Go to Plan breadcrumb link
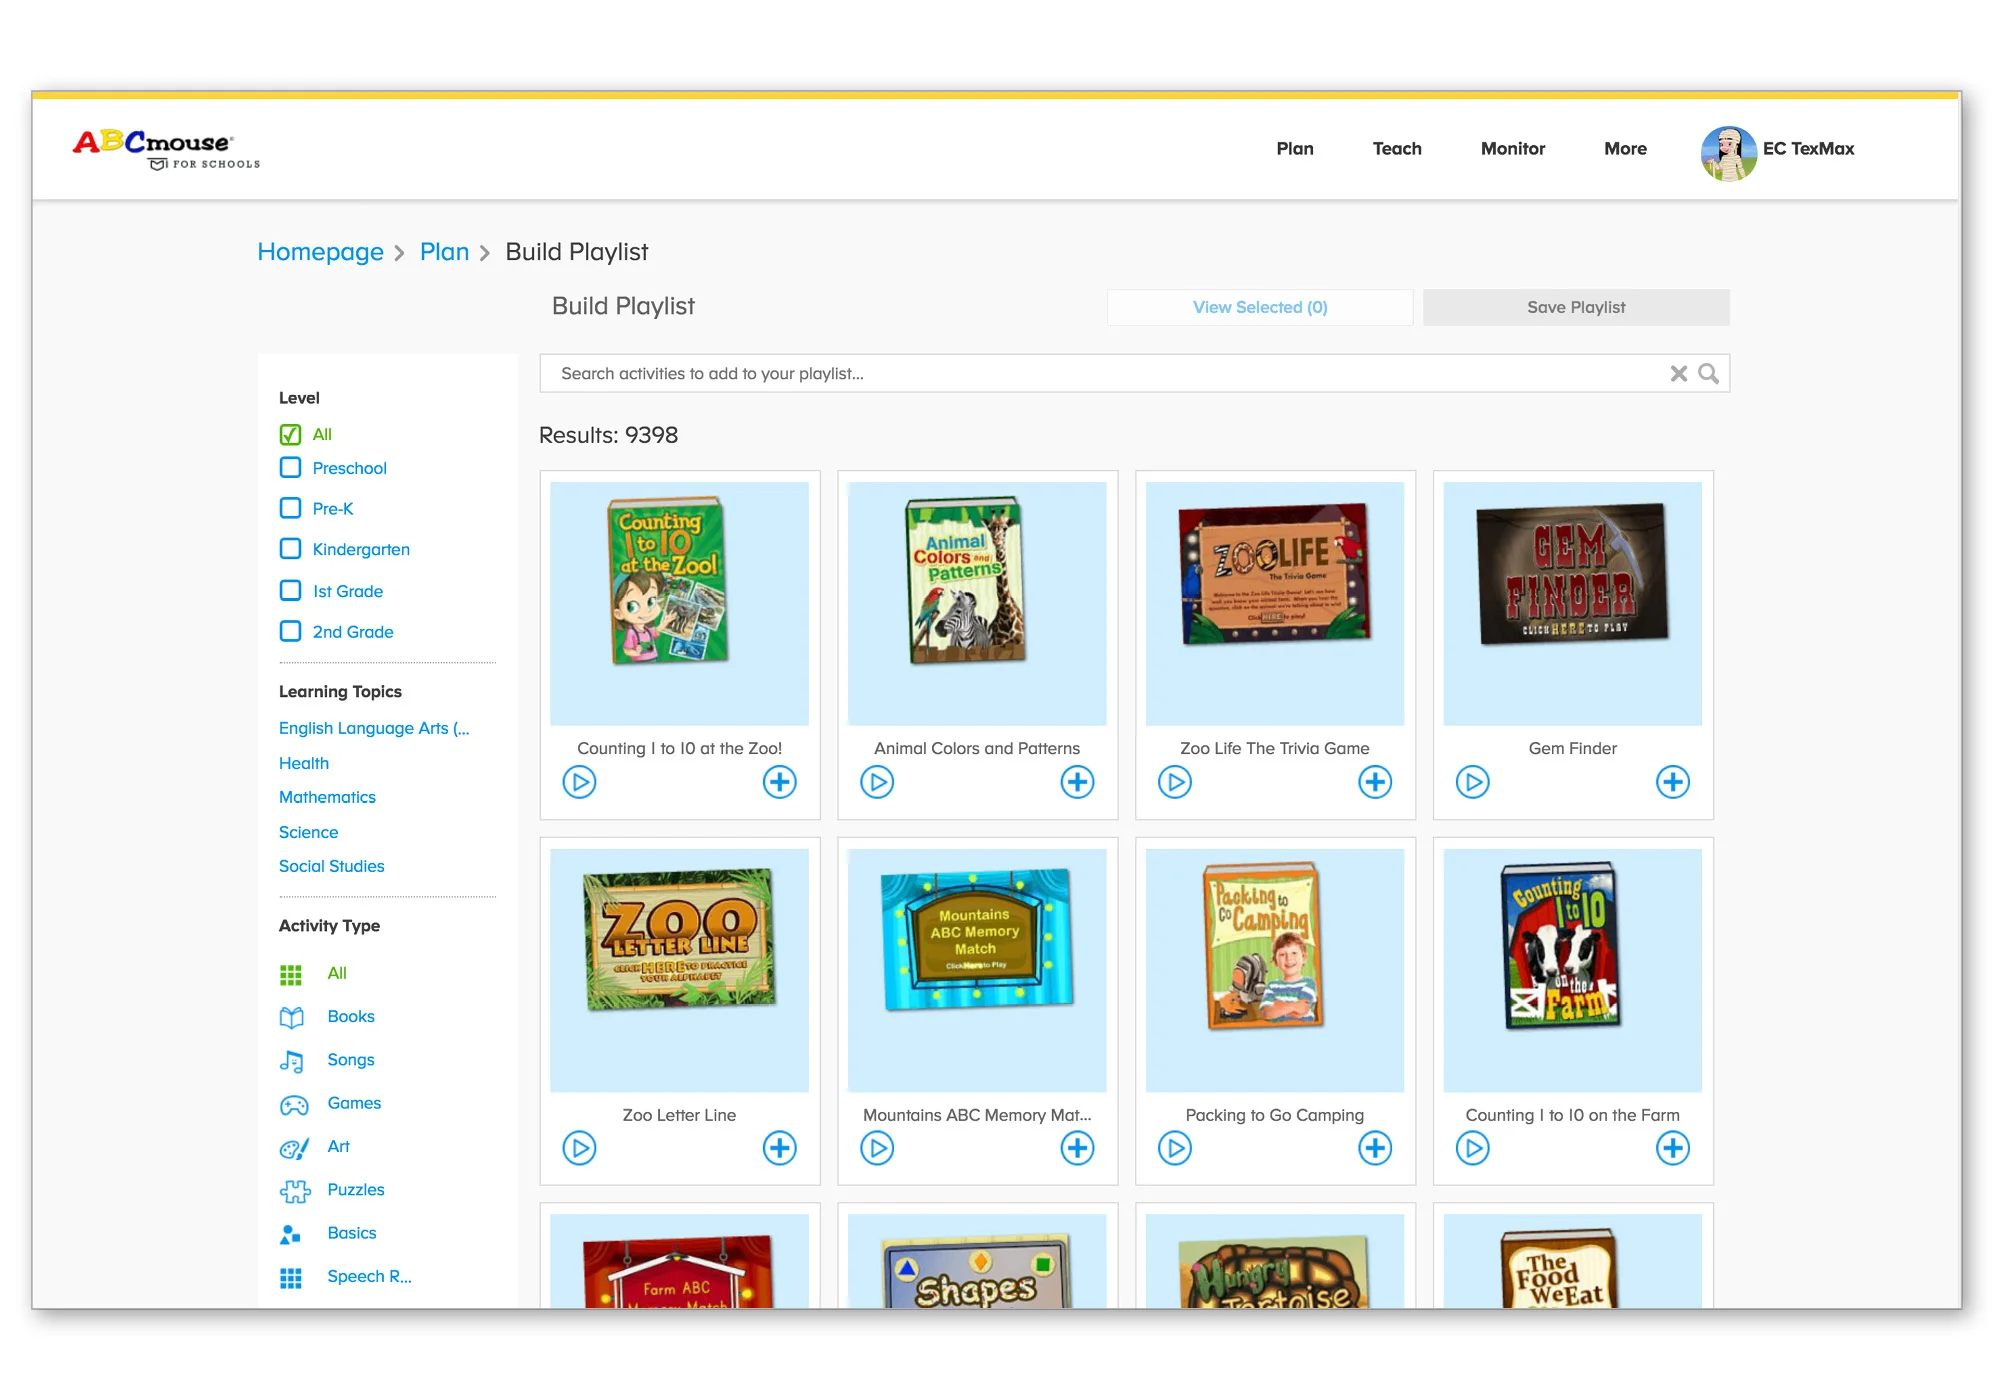 click(444, 252)
